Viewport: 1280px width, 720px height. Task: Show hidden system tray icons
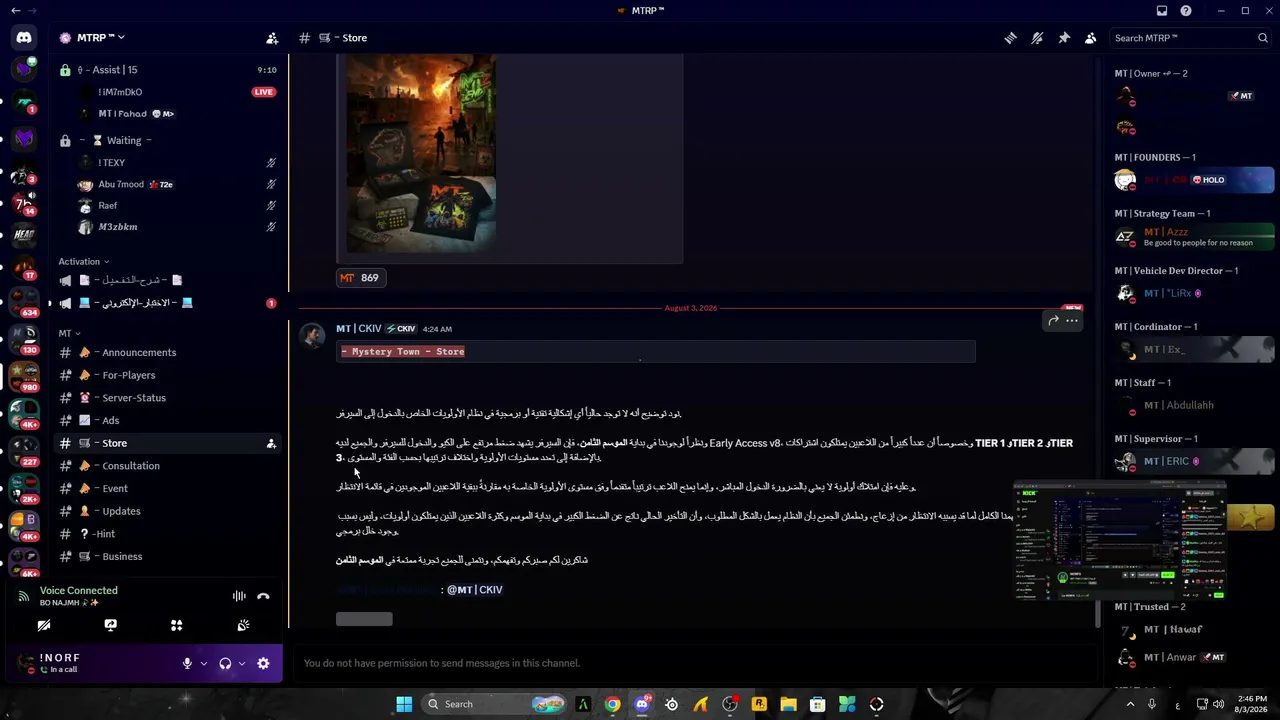[x=1131, y=704]
